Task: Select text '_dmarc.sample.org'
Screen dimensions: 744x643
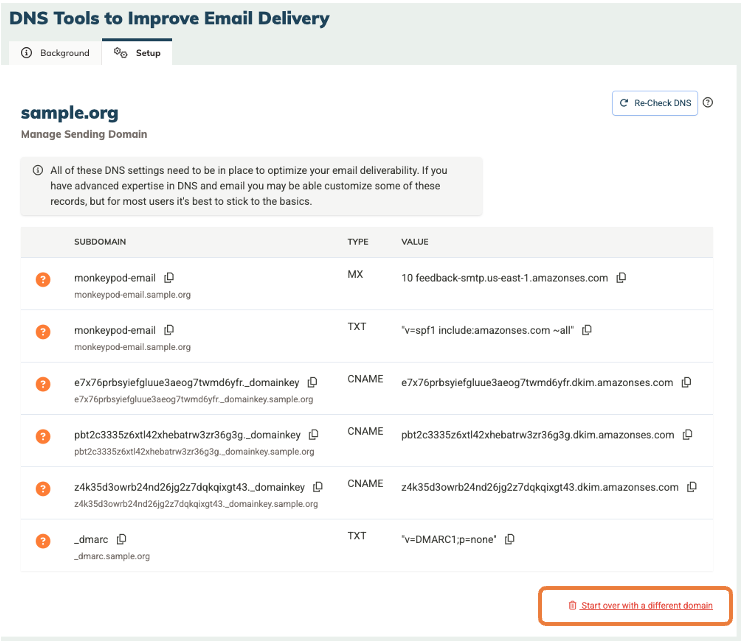Action: 112,556
